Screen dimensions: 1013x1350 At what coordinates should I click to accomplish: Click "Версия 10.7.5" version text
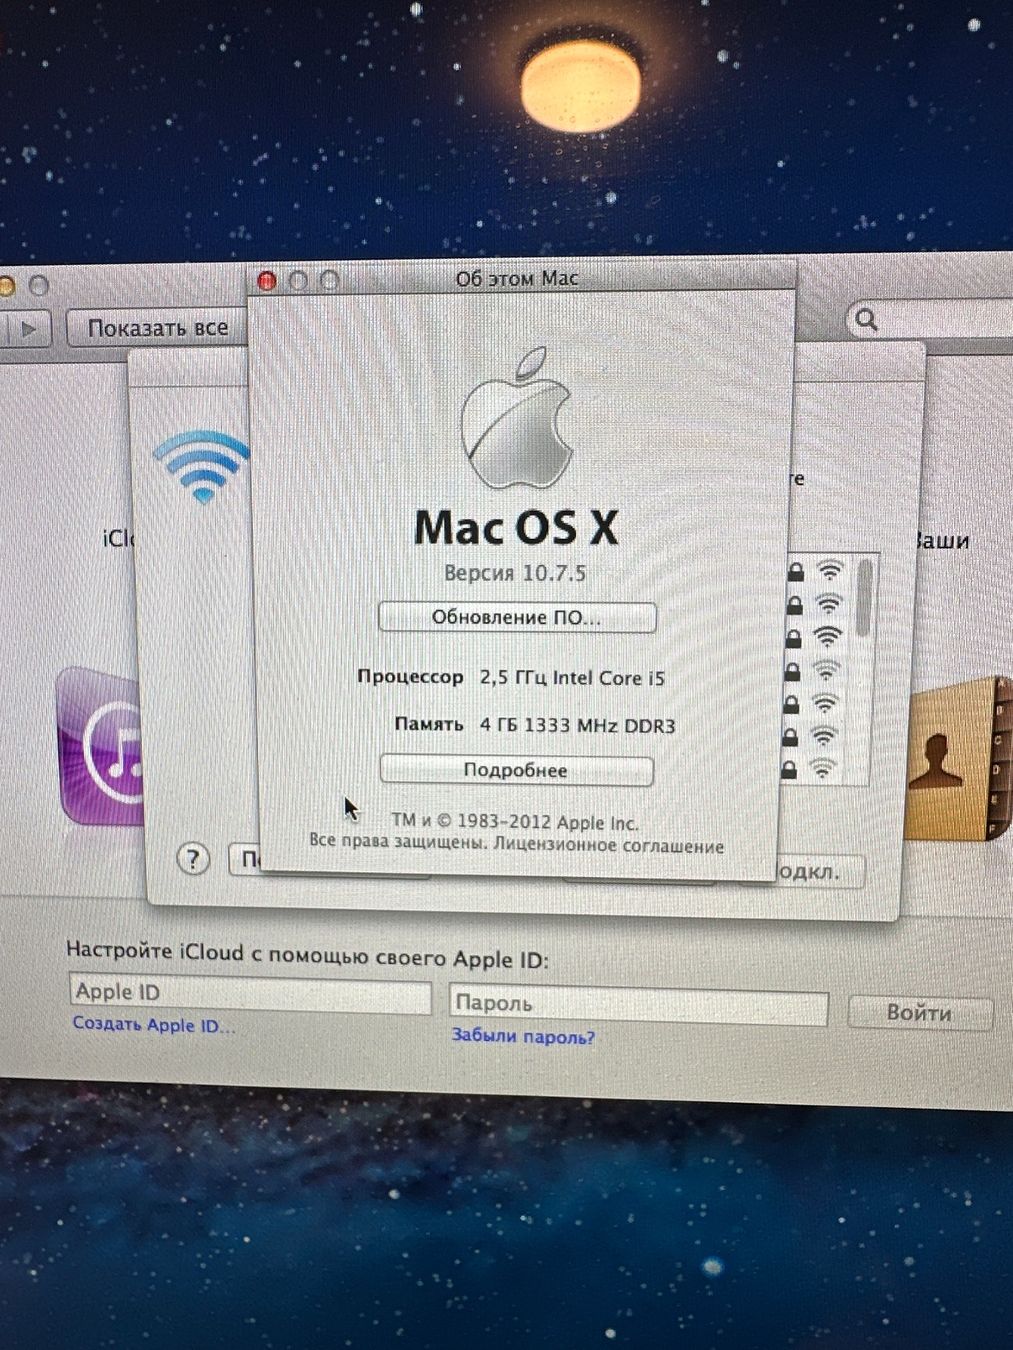(x=515, y=573)
